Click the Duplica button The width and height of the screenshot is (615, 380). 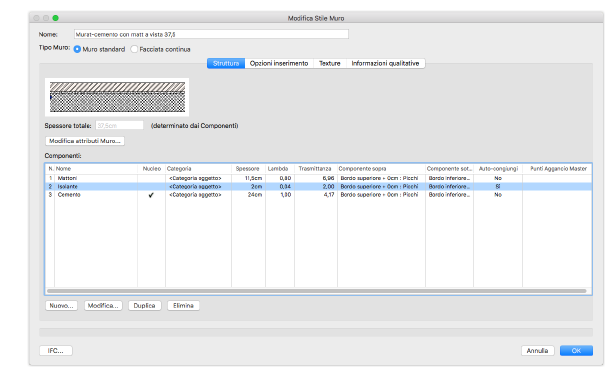coord(145,305)
